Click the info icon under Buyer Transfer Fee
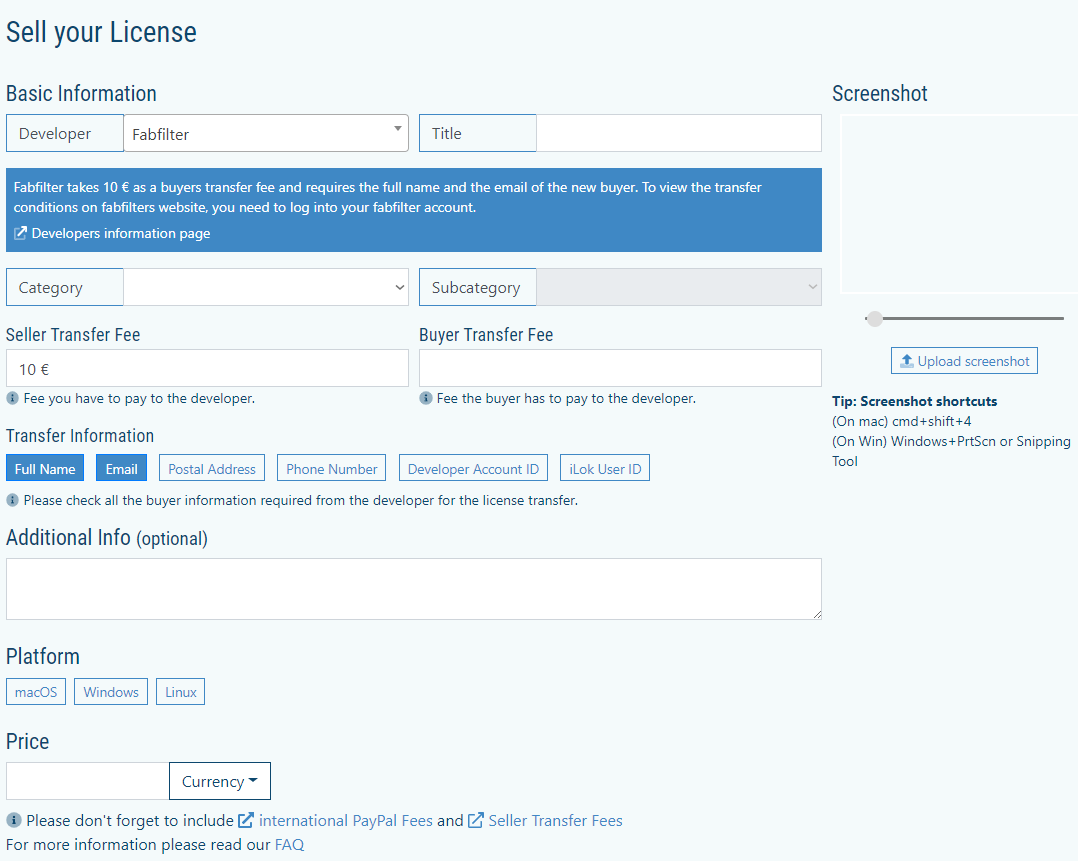Image resolution: width=1078 pixels, height=861 pixels. pos(426,398)
